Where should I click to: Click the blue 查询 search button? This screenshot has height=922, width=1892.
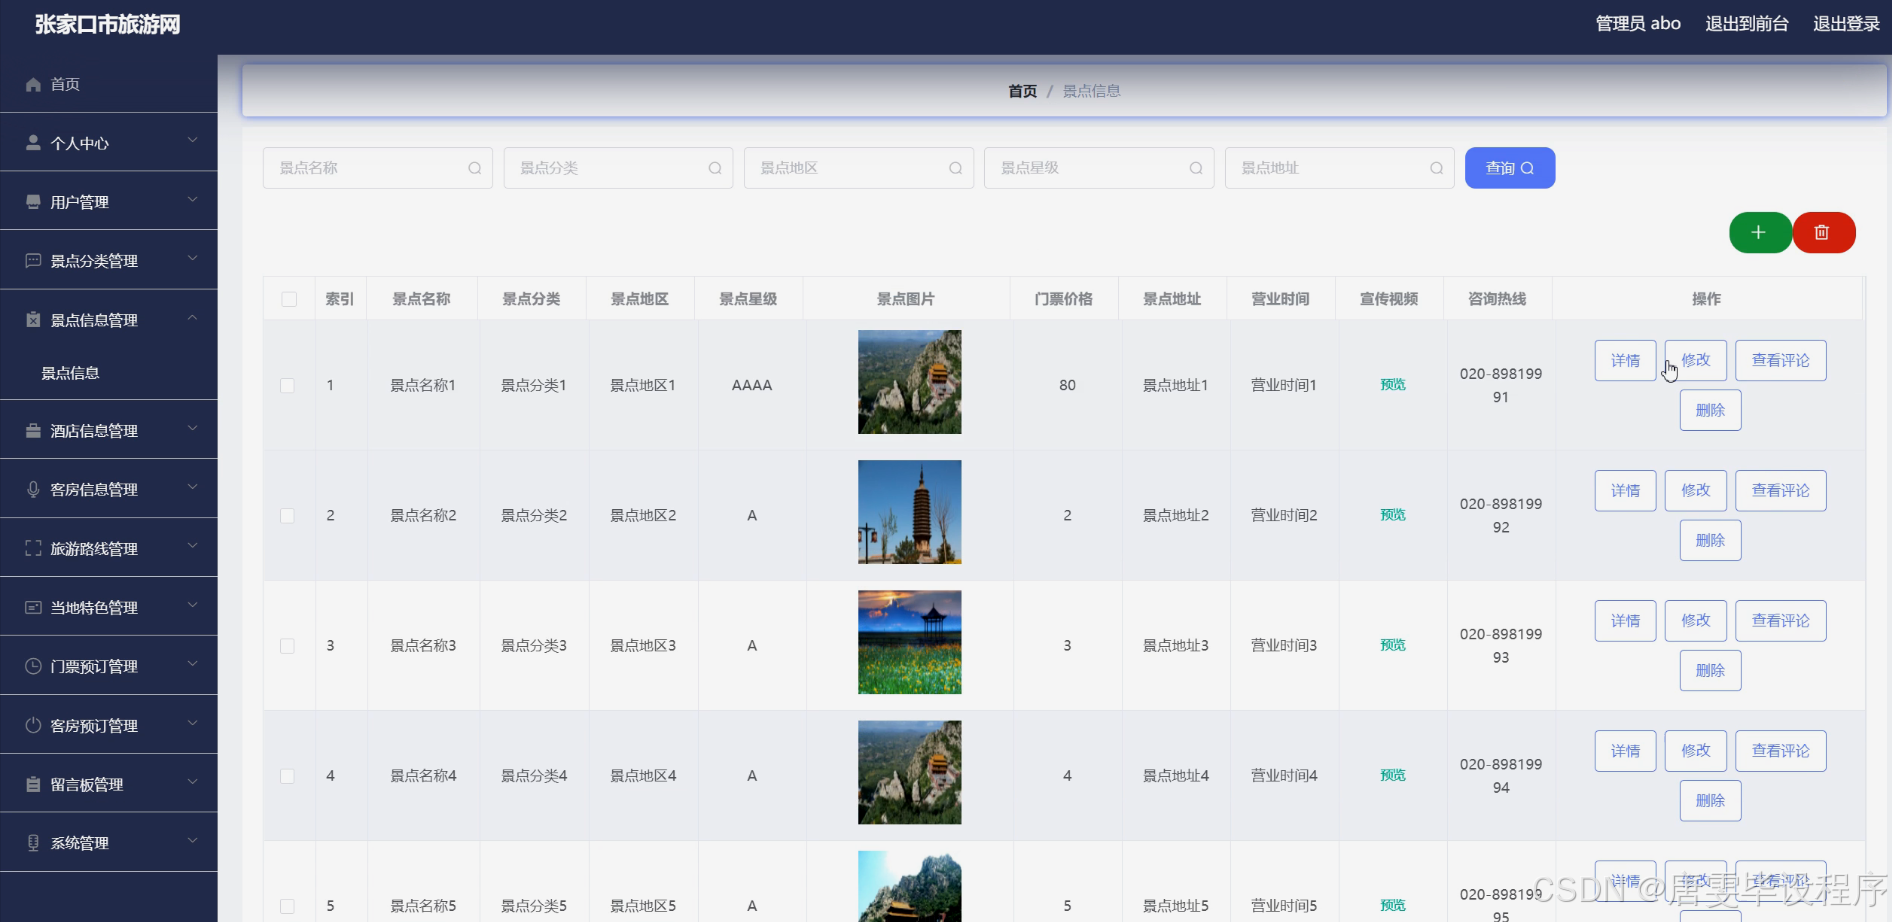pos(1510,168)
